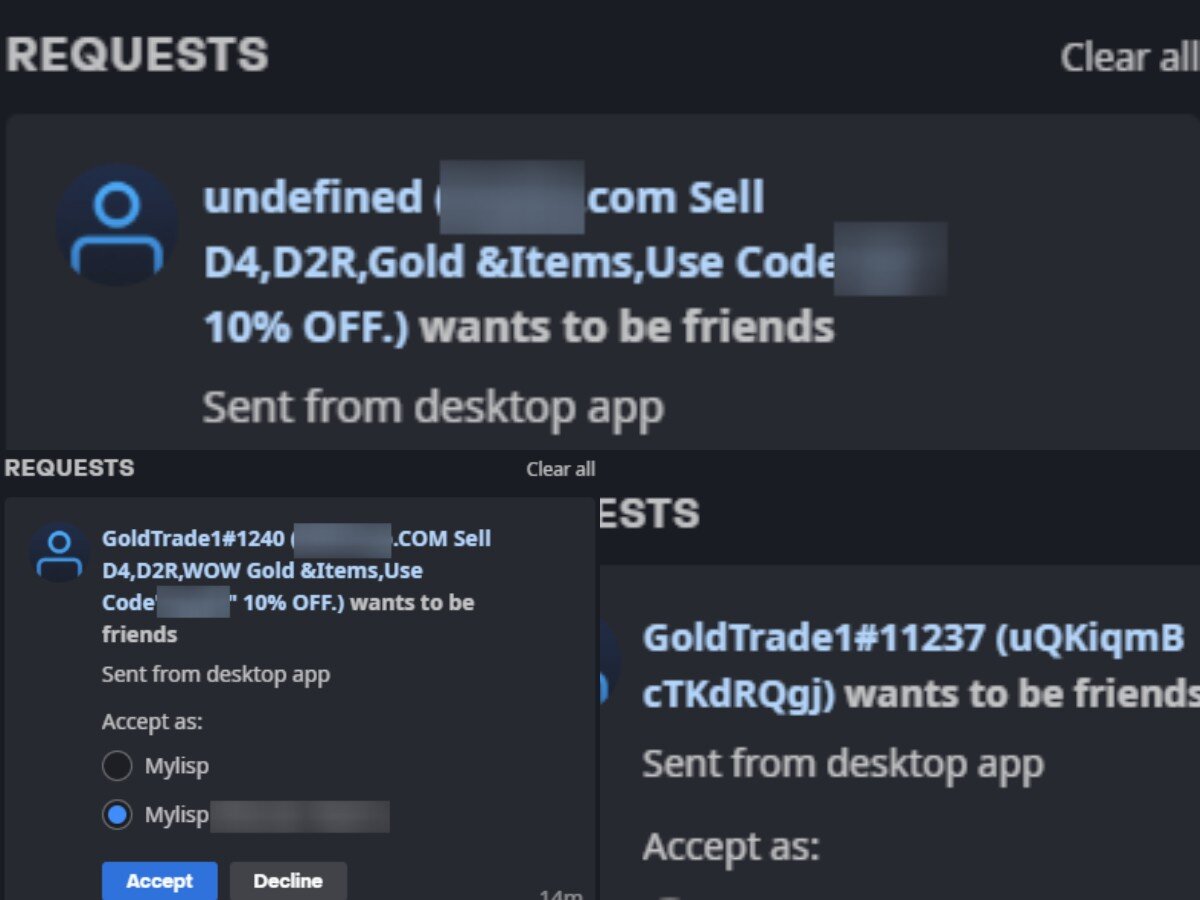1200x900 pixels.
Task: Click the GoldTrade1#1240 profile avatar icon
Action: point(60,553)
